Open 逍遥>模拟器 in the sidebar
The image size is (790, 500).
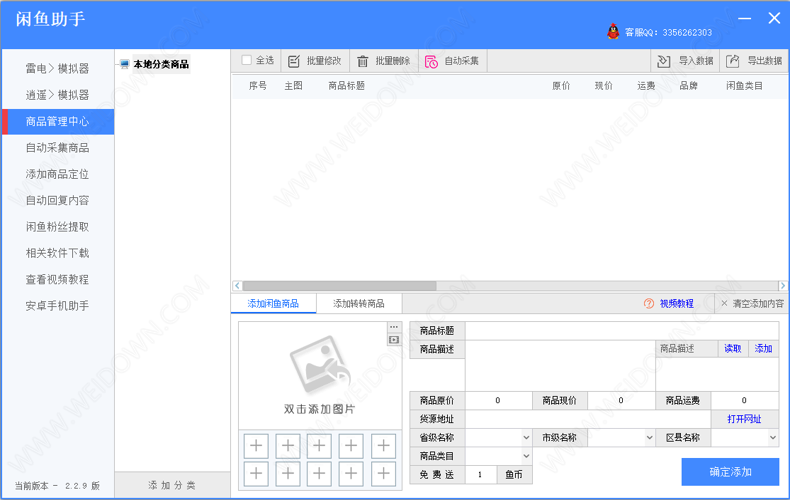coord(57,95)
